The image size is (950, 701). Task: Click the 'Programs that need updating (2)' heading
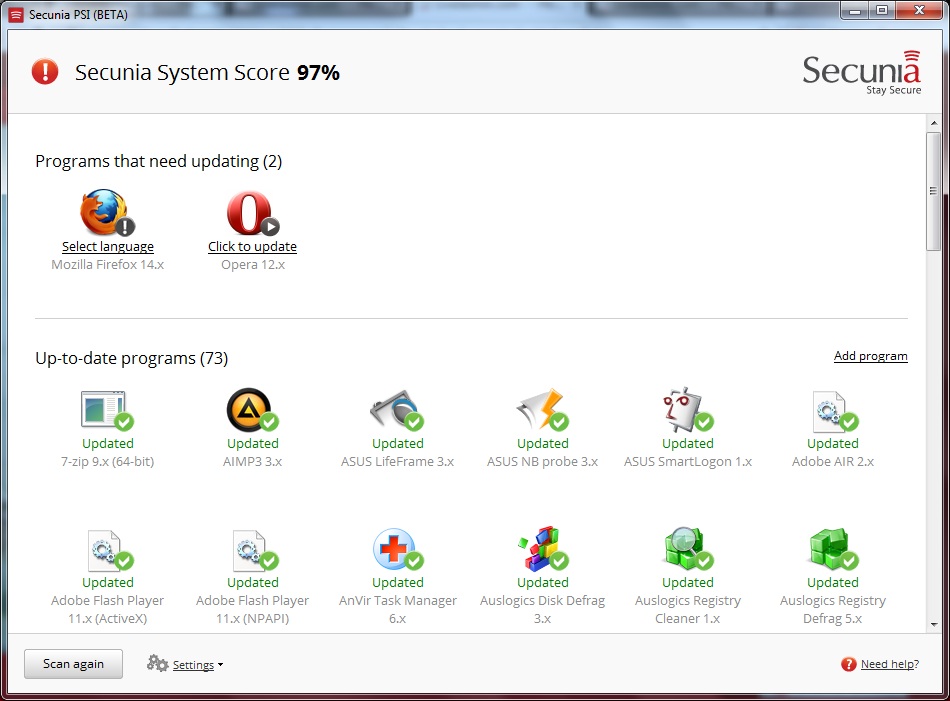tap(159, 161)
